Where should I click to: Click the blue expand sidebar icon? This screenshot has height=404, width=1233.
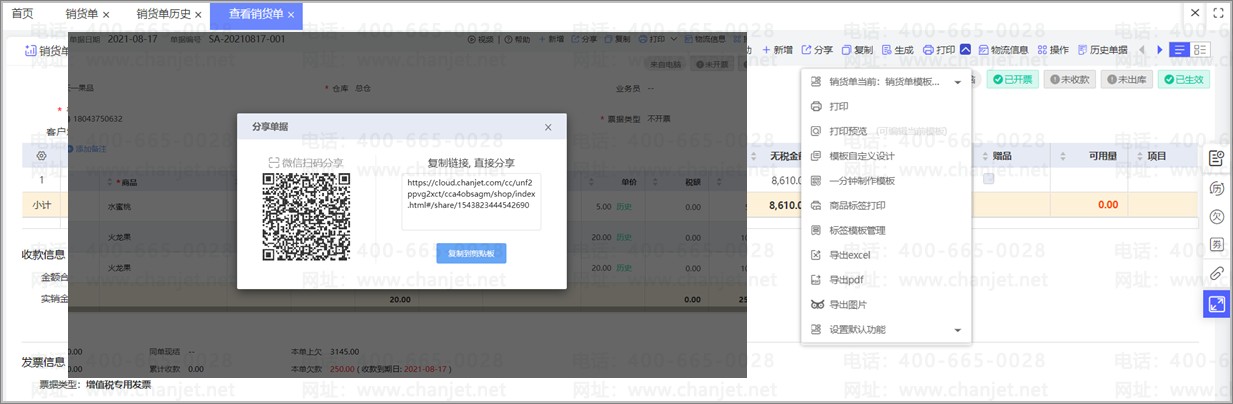(x=1216, y=304)
